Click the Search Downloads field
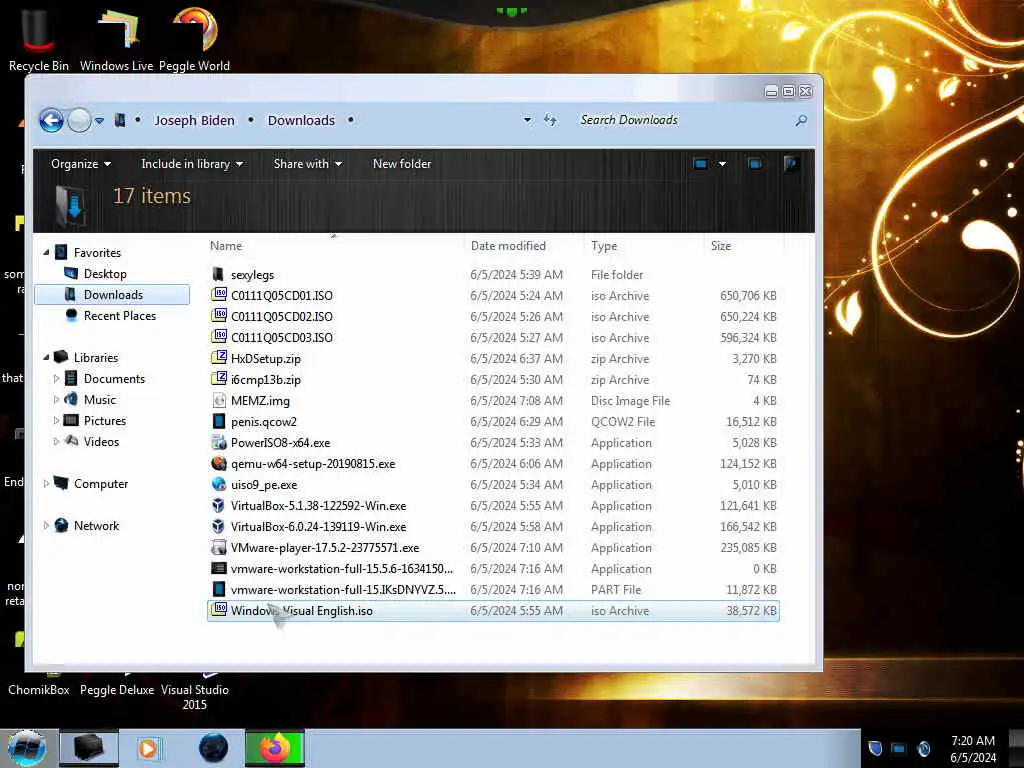Screen dimensions: 1024x768 tap(682, 120)
